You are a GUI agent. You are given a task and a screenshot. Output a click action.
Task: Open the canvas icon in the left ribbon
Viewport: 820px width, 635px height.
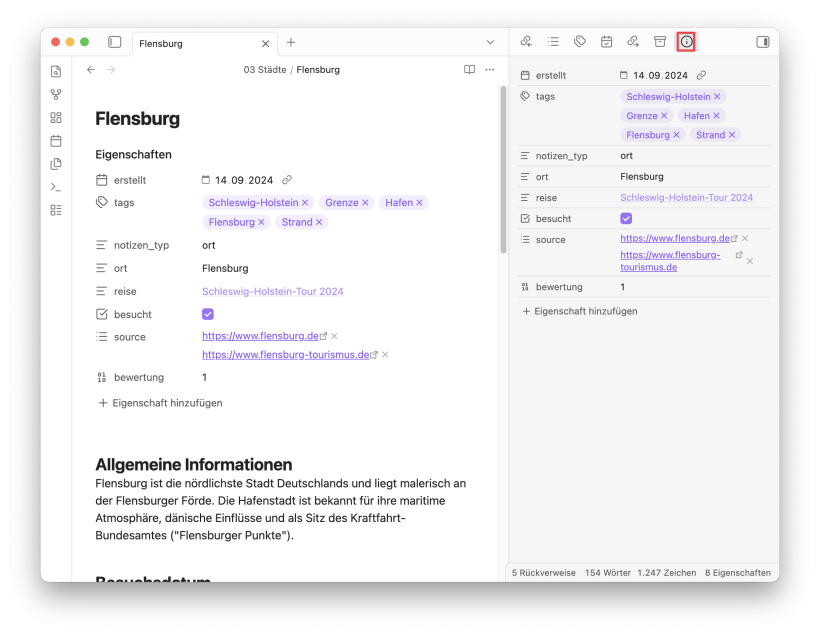(56, 118)
